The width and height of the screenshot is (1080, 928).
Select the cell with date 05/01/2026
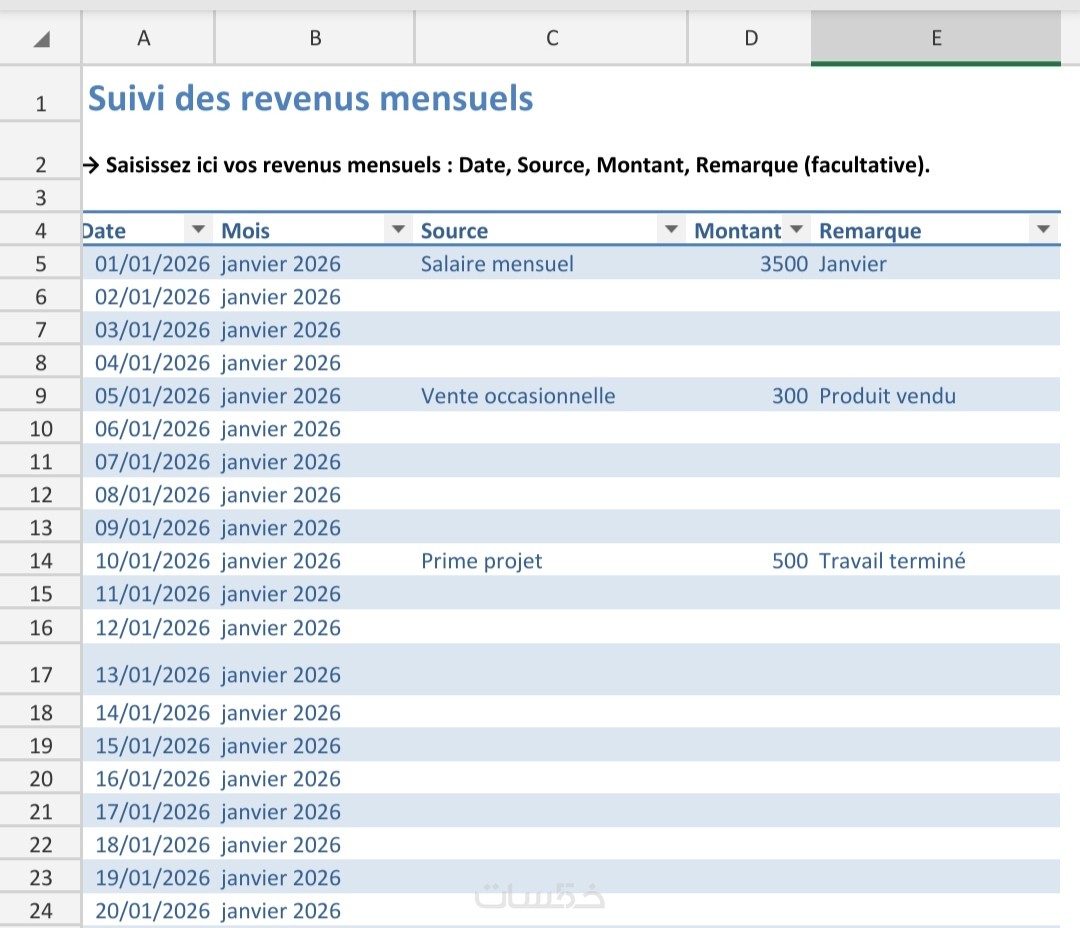pos(148,395)
